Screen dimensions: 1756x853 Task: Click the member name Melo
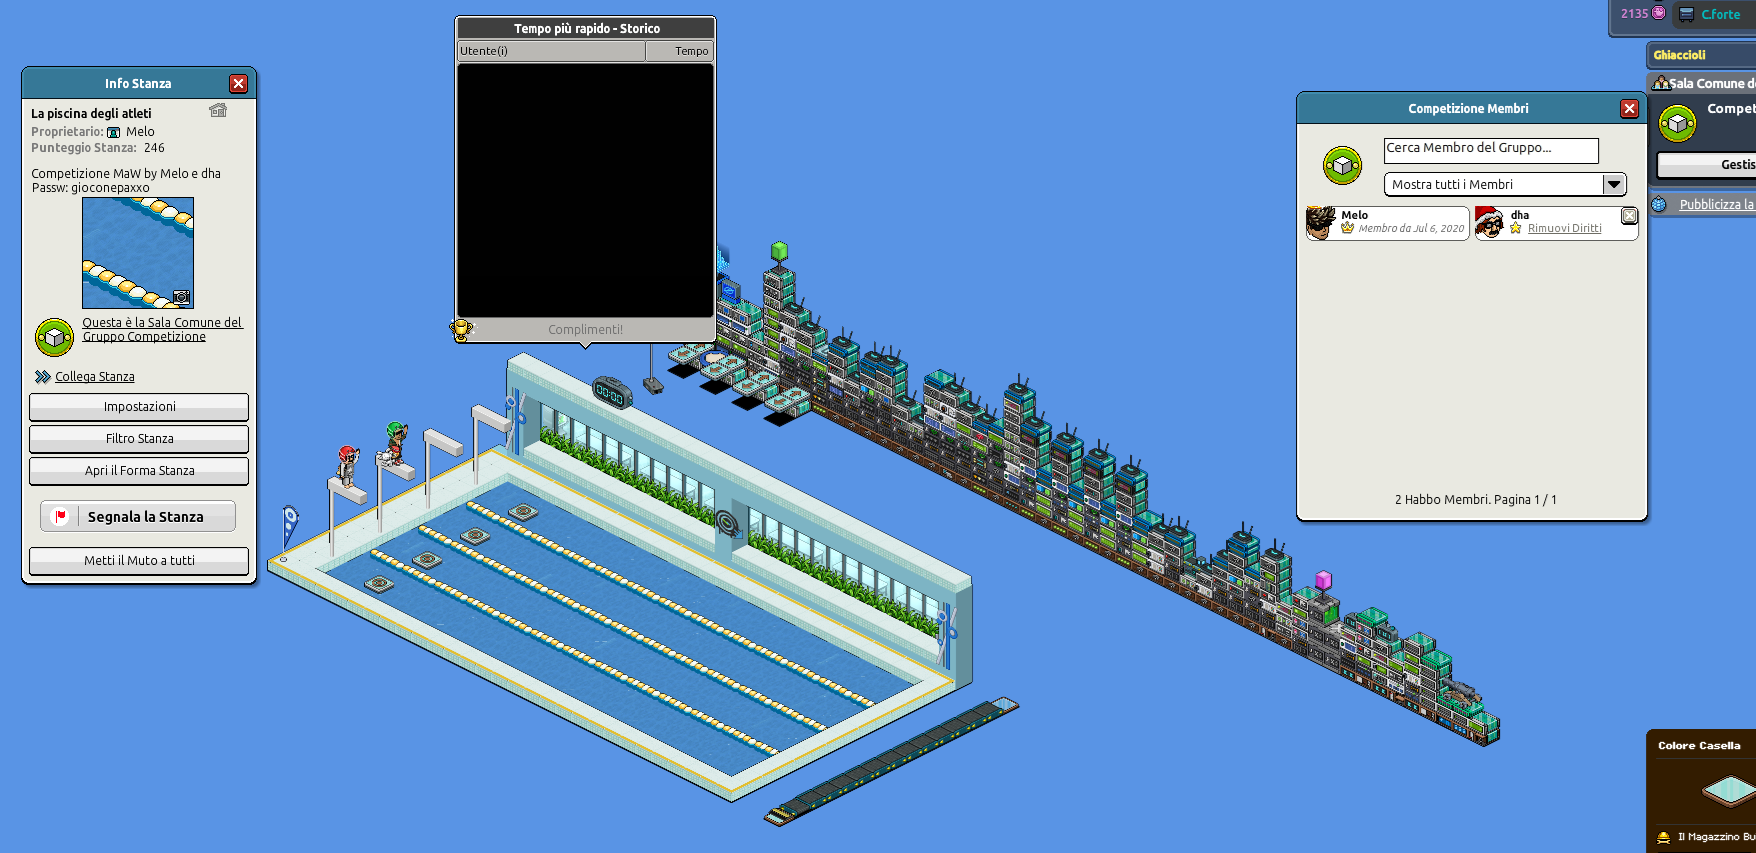[x=1354, y=215]
